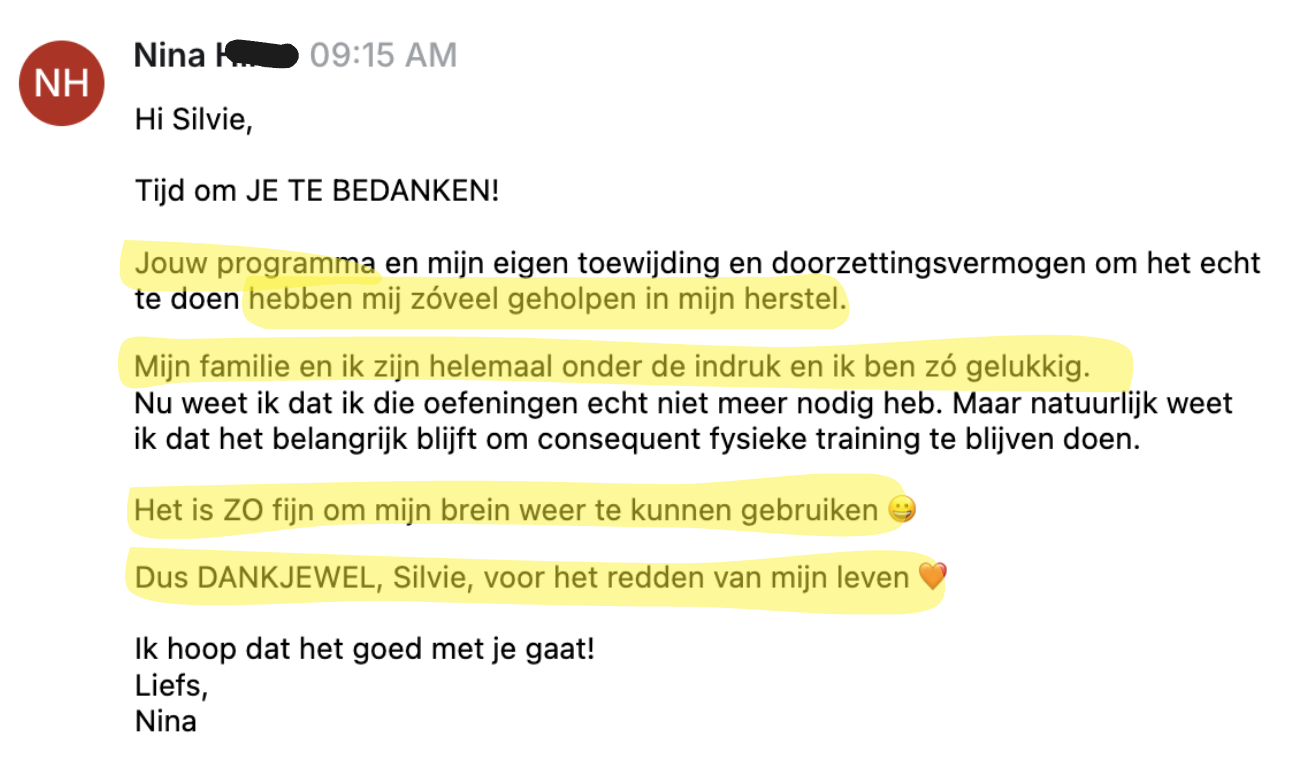Click highlighted sentence starting "Mijn familie en ik"
This screenshot has width=1316, height=766.
click(x=612, y=368)
